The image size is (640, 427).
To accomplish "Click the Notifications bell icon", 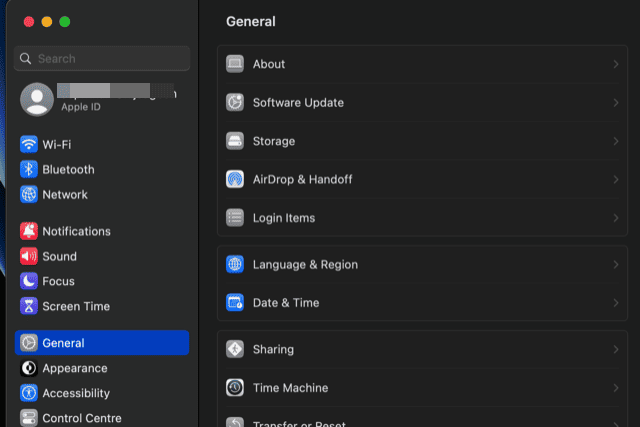I will coord(29,231).
